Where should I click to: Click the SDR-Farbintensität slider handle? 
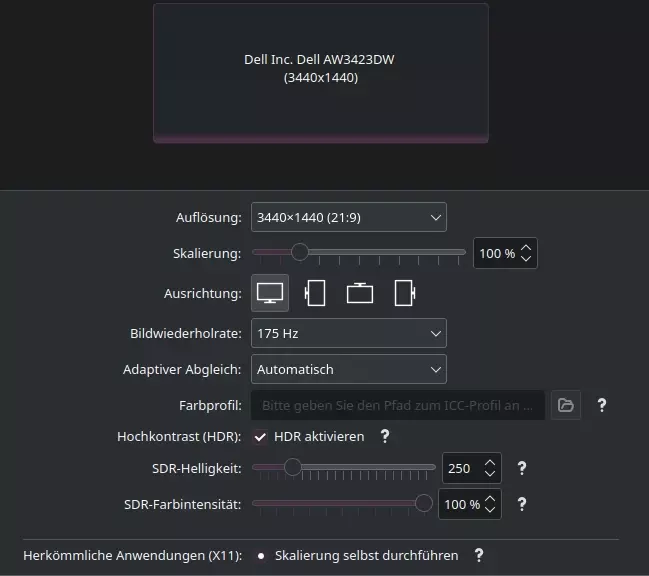pyautogui.click(x=423, y=503)
